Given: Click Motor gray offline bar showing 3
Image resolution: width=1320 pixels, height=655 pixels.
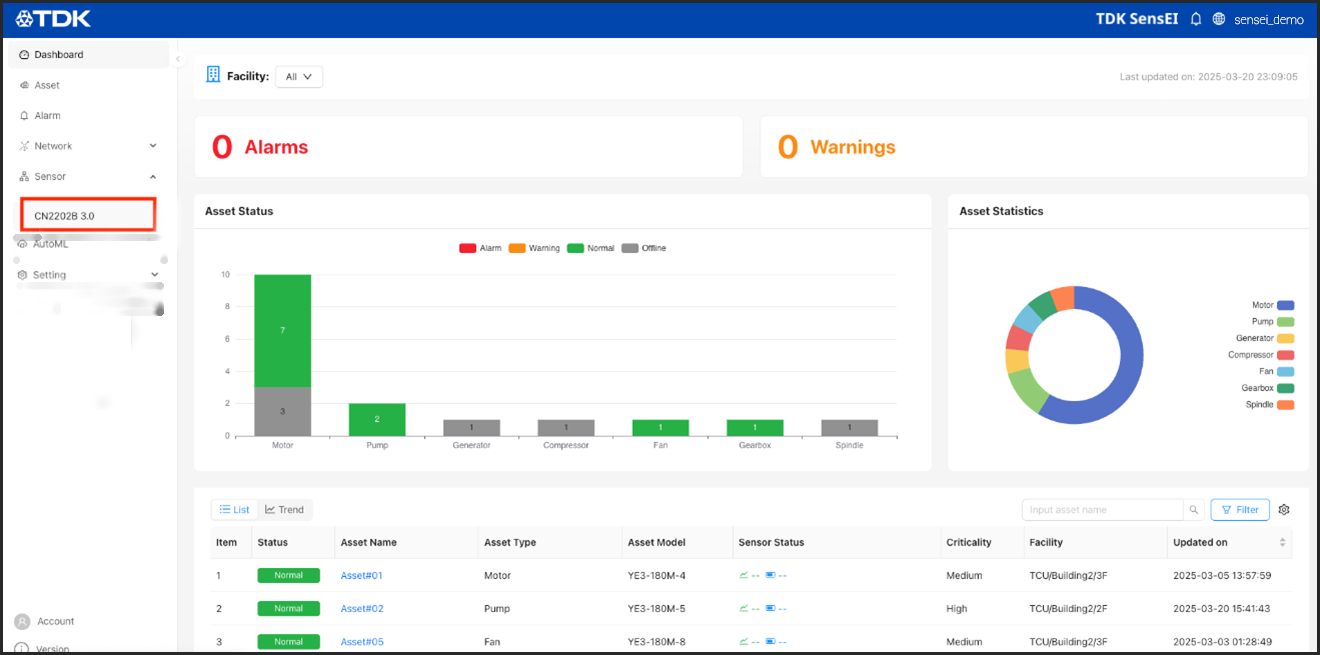Looking at the screenshot, I should pyautogui.click(x=283, y=412).
